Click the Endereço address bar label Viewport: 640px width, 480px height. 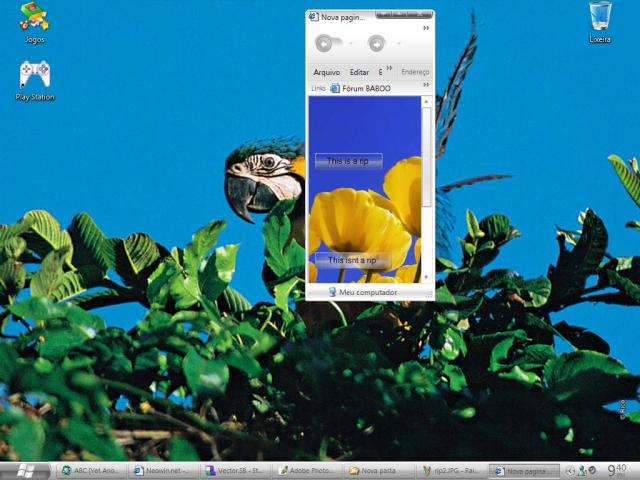pos(415,72)
